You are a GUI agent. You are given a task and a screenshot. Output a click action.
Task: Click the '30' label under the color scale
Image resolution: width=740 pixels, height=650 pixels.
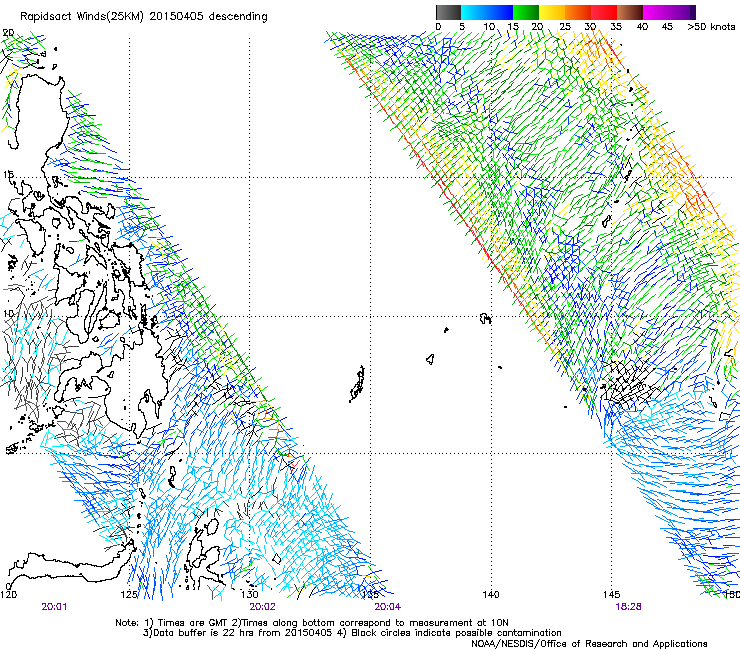(590, 27)
